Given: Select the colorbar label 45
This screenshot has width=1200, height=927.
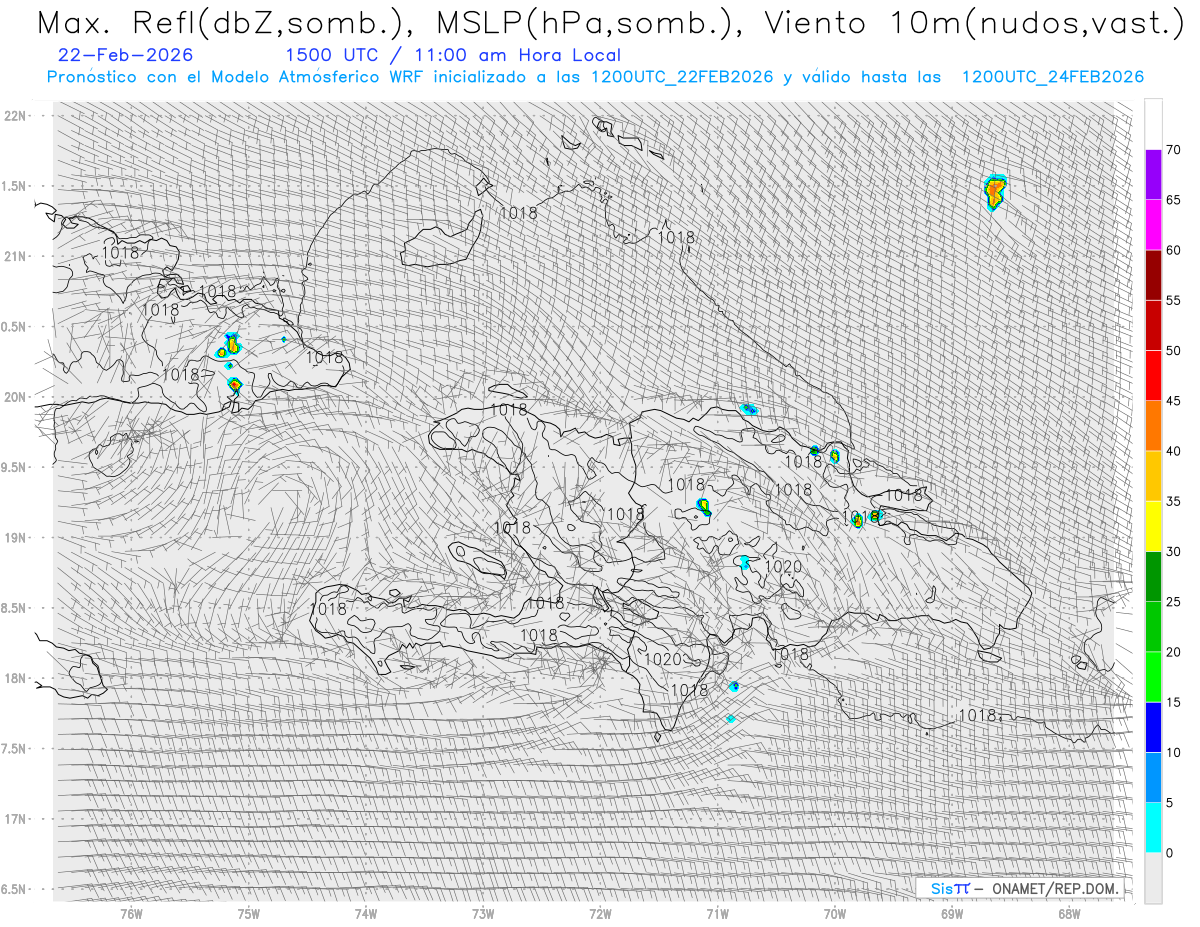Looking at the screenshot, I should (1173, 401).
